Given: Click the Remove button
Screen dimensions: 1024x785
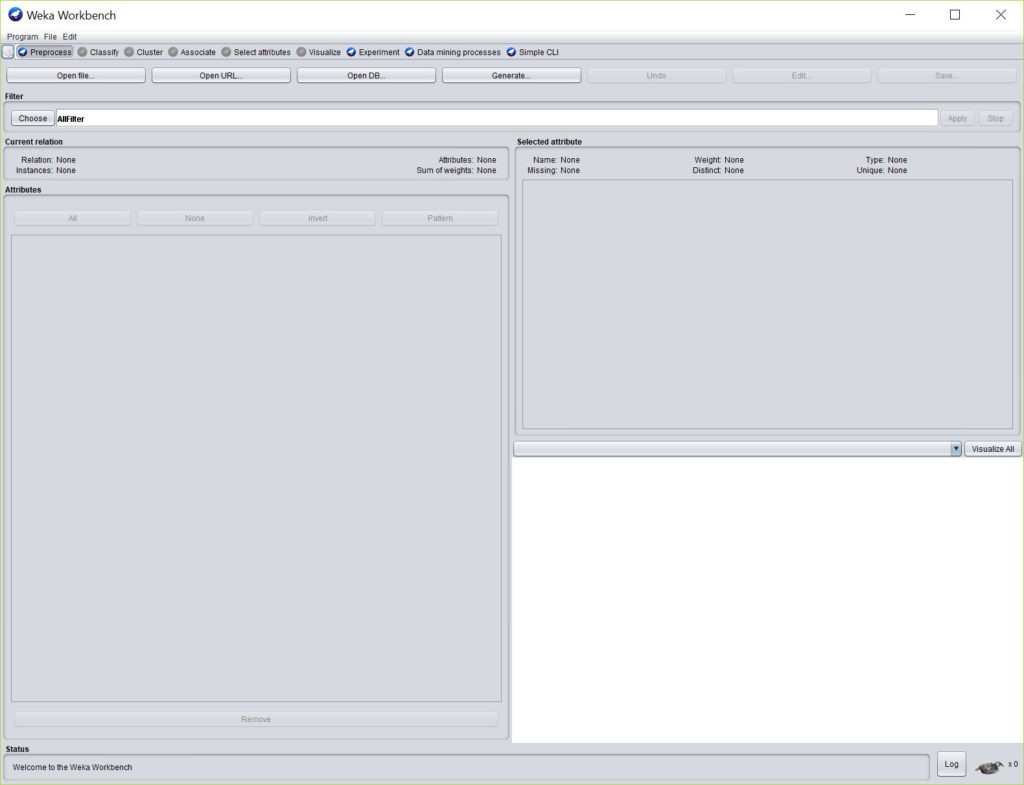Looking at the screenshot, I should (x=256, y=719).
